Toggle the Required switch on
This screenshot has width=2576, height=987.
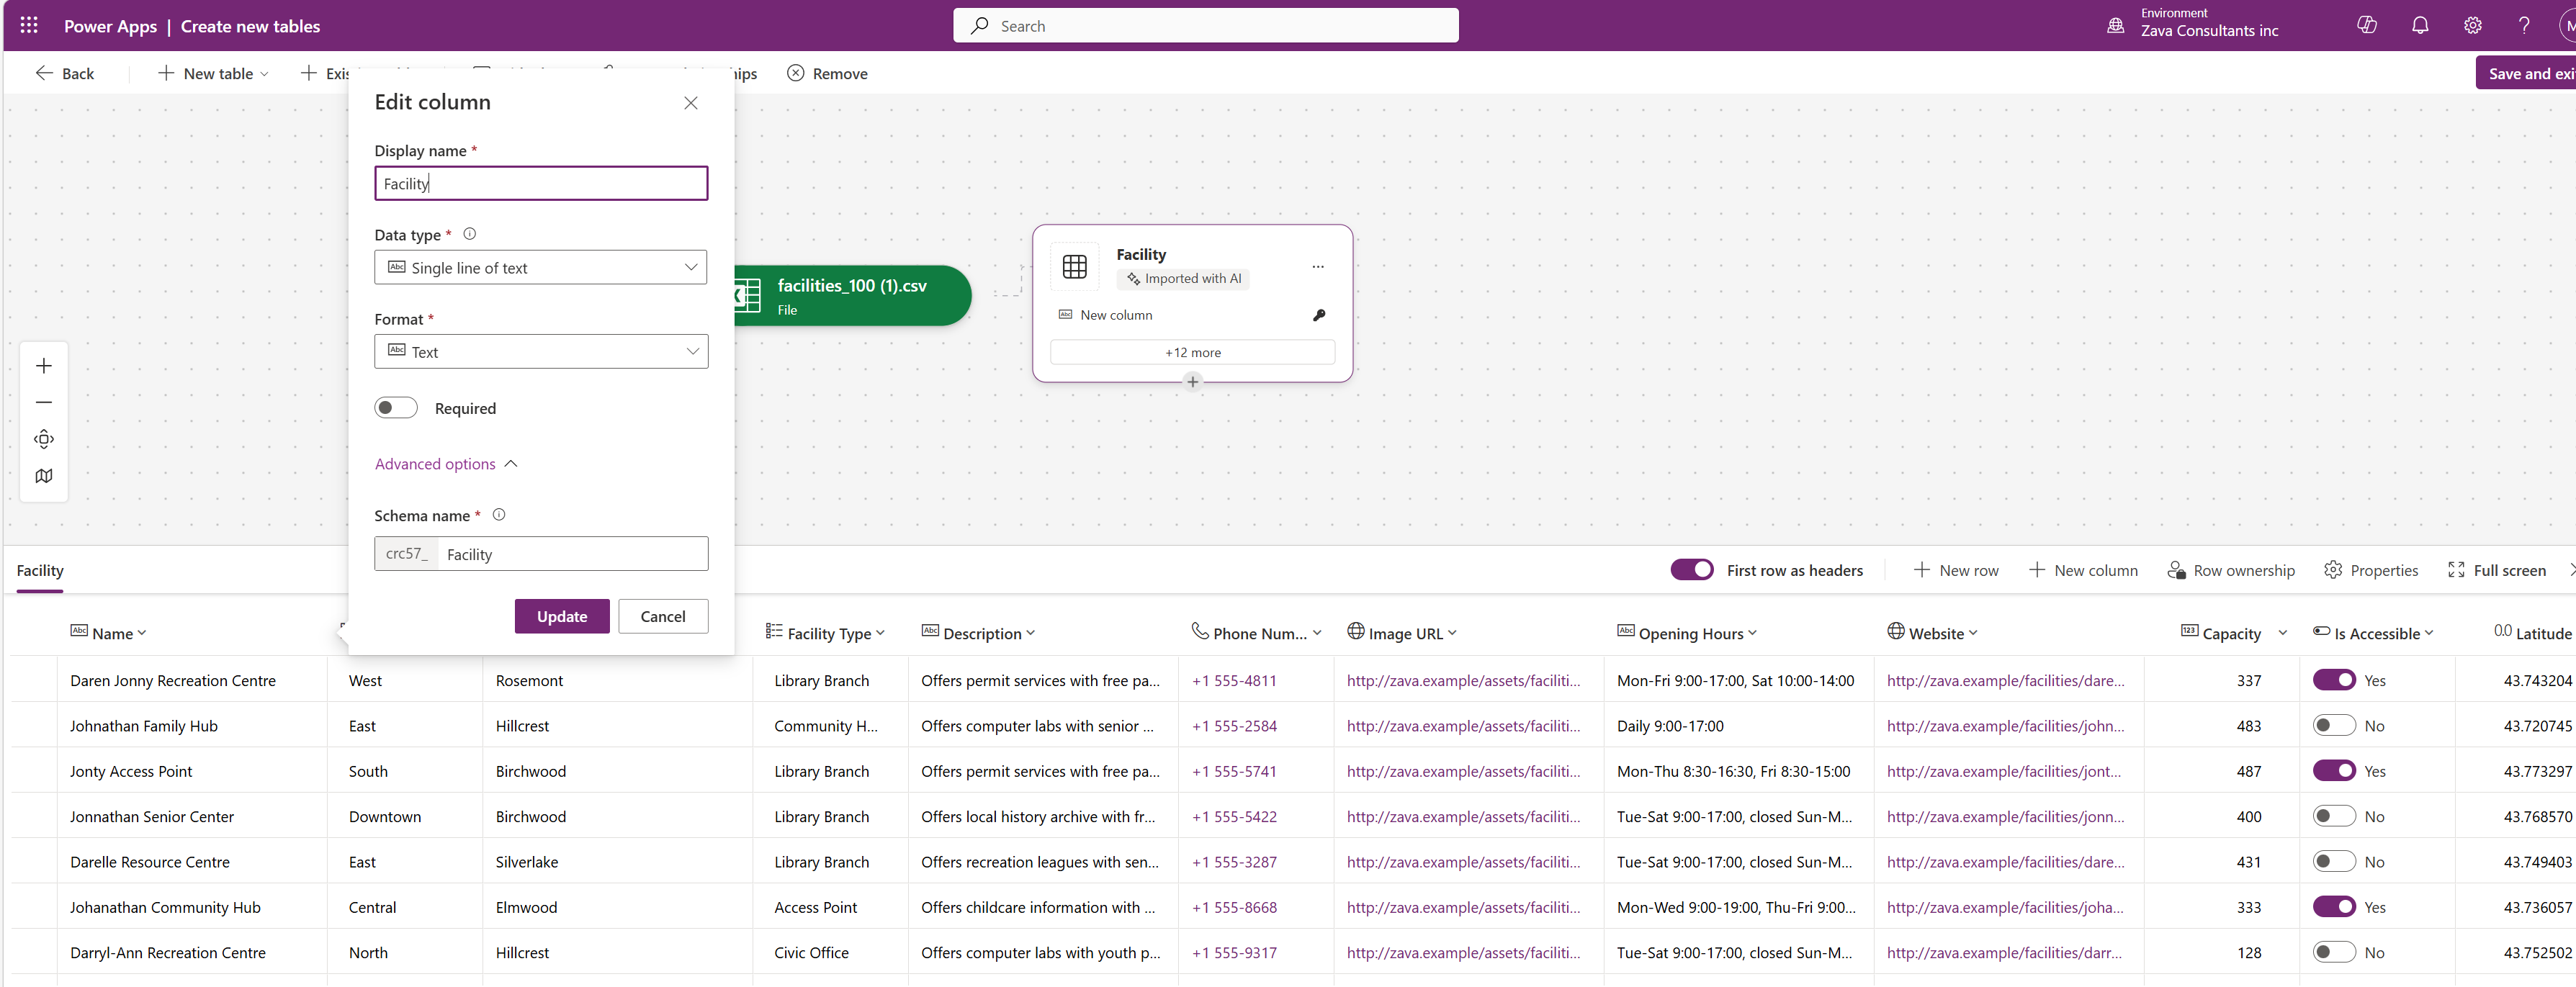396,408
